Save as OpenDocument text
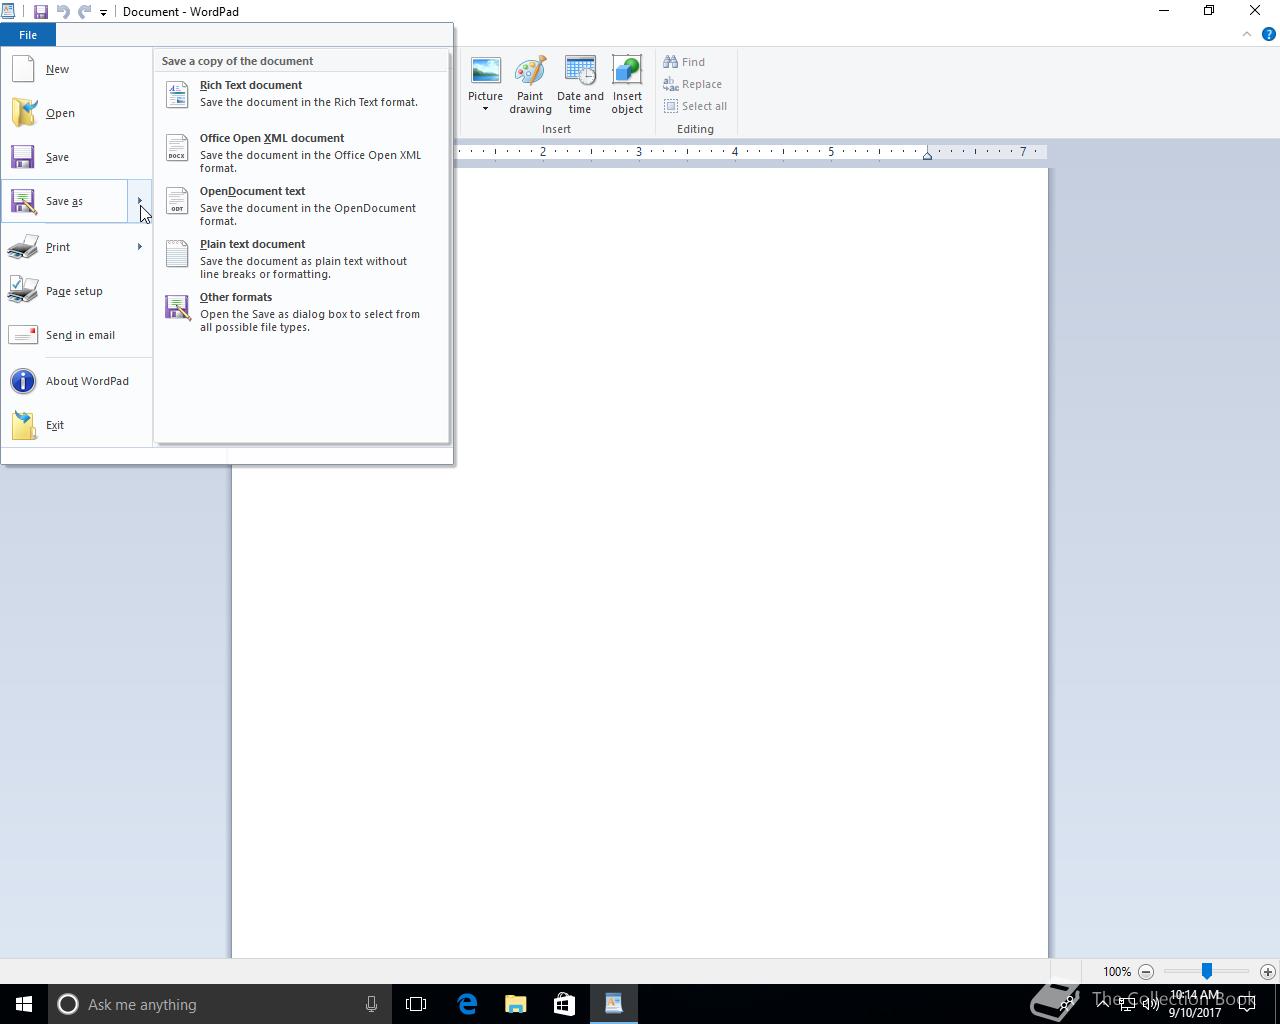 click(302, 205)
